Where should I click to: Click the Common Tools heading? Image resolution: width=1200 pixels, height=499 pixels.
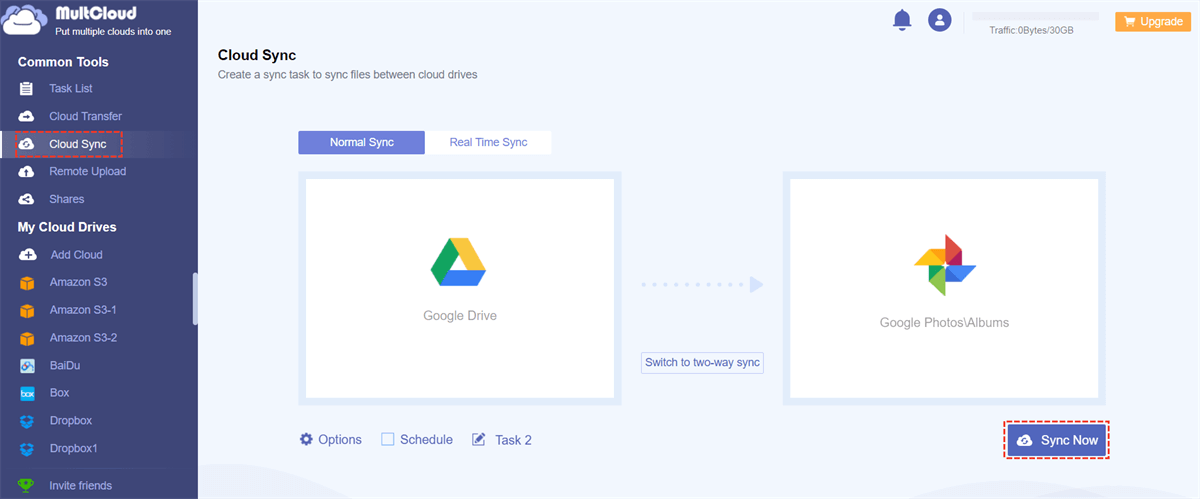(63, 62)
